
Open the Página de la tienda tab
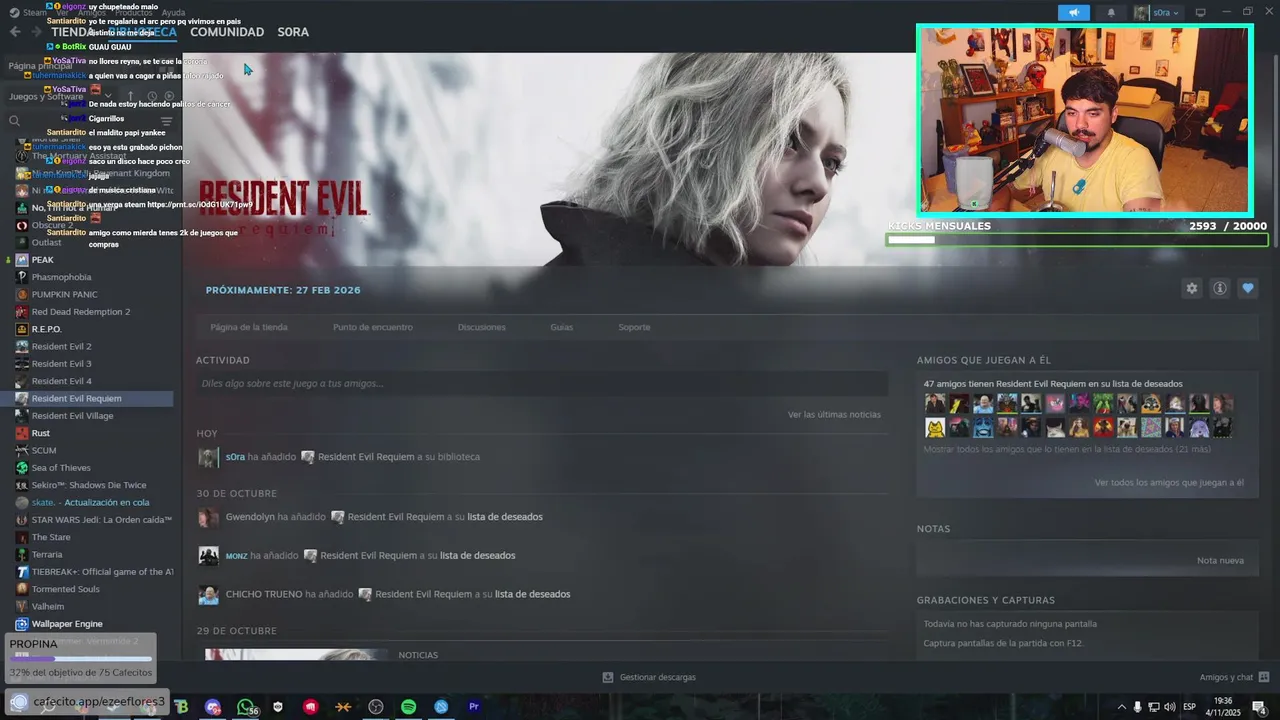click(249, 327)
